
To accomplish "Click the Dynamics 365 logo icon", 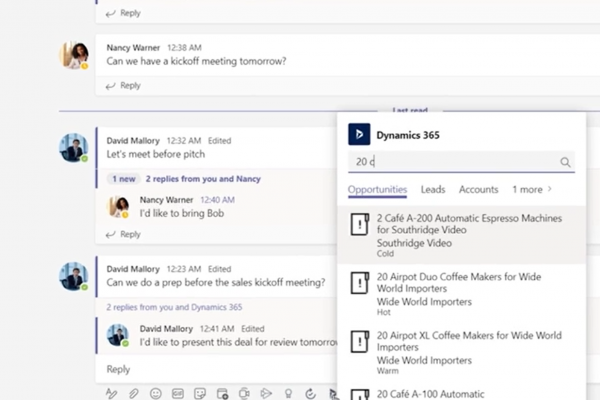I will 359,134.
